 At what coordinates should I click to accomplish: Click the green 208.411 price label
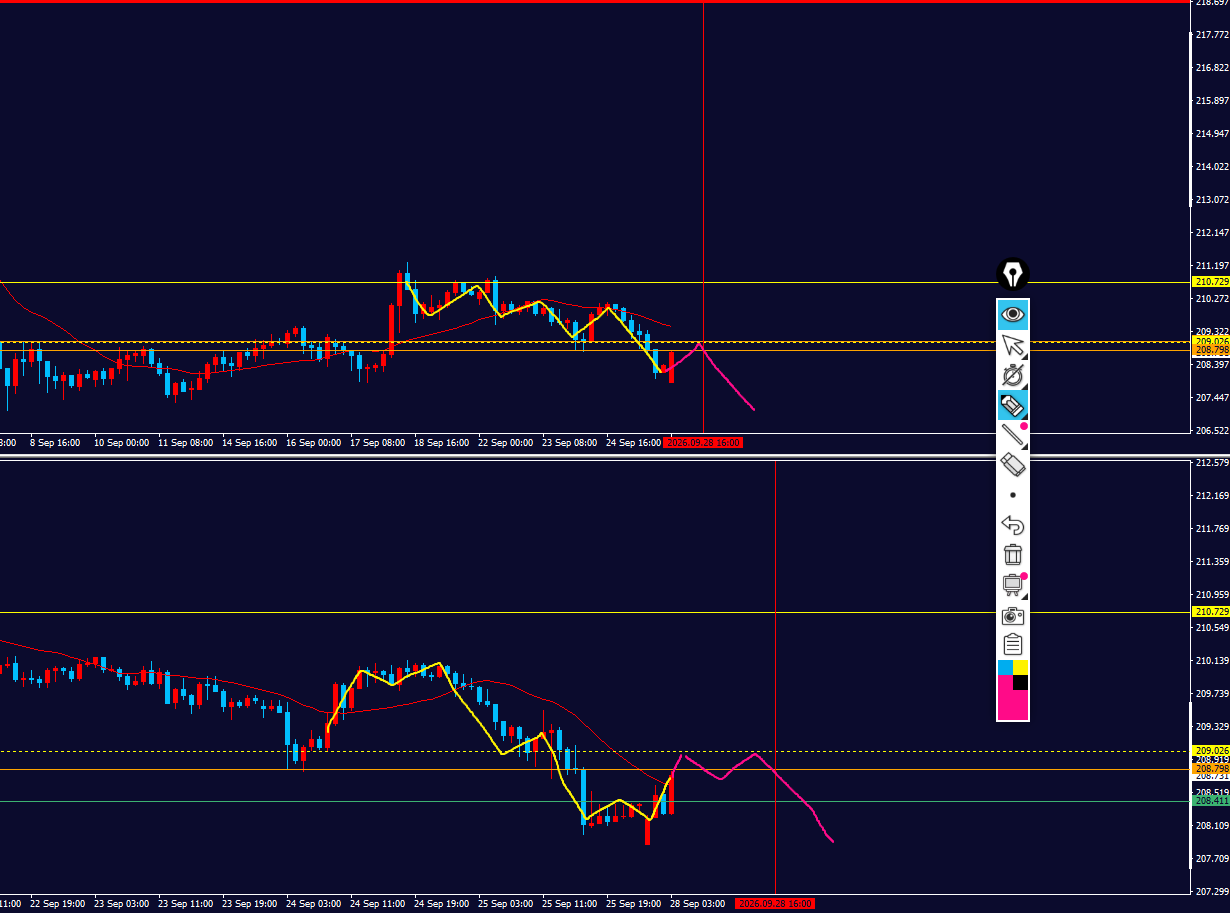point(1210,800)
